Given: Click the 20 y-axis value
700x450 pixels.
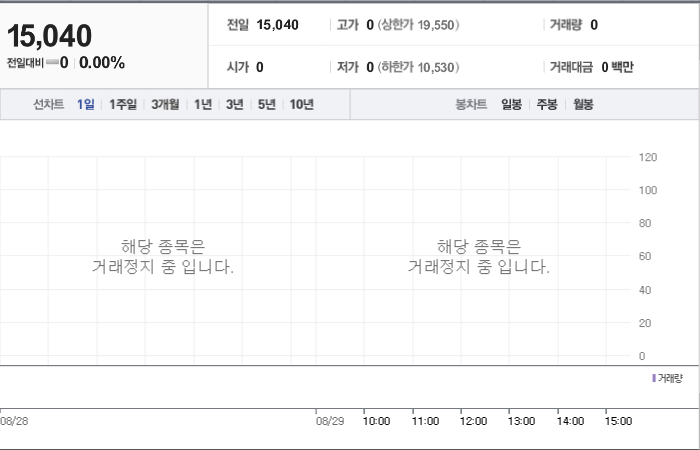Looking at the screenshot, I should click(645, 323).
